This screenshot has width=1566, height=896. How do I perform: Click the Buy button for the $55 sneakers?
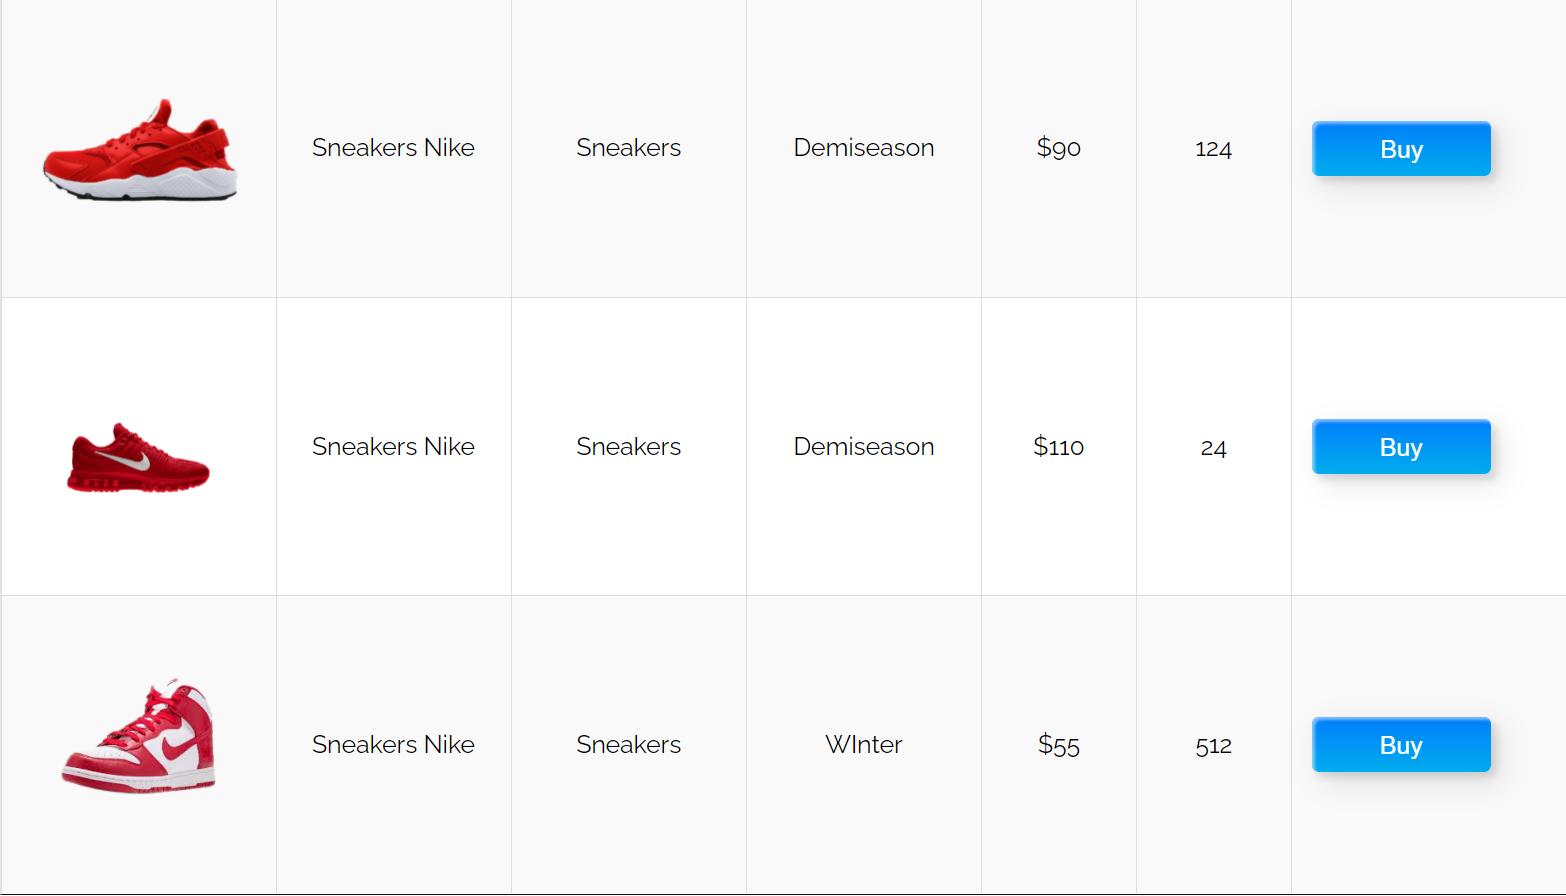pyautogui.click(x=1401, y=745)
